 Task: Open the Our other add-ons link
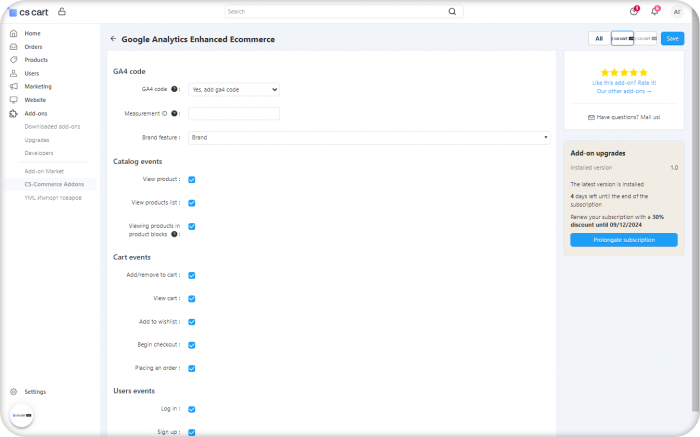624,91
